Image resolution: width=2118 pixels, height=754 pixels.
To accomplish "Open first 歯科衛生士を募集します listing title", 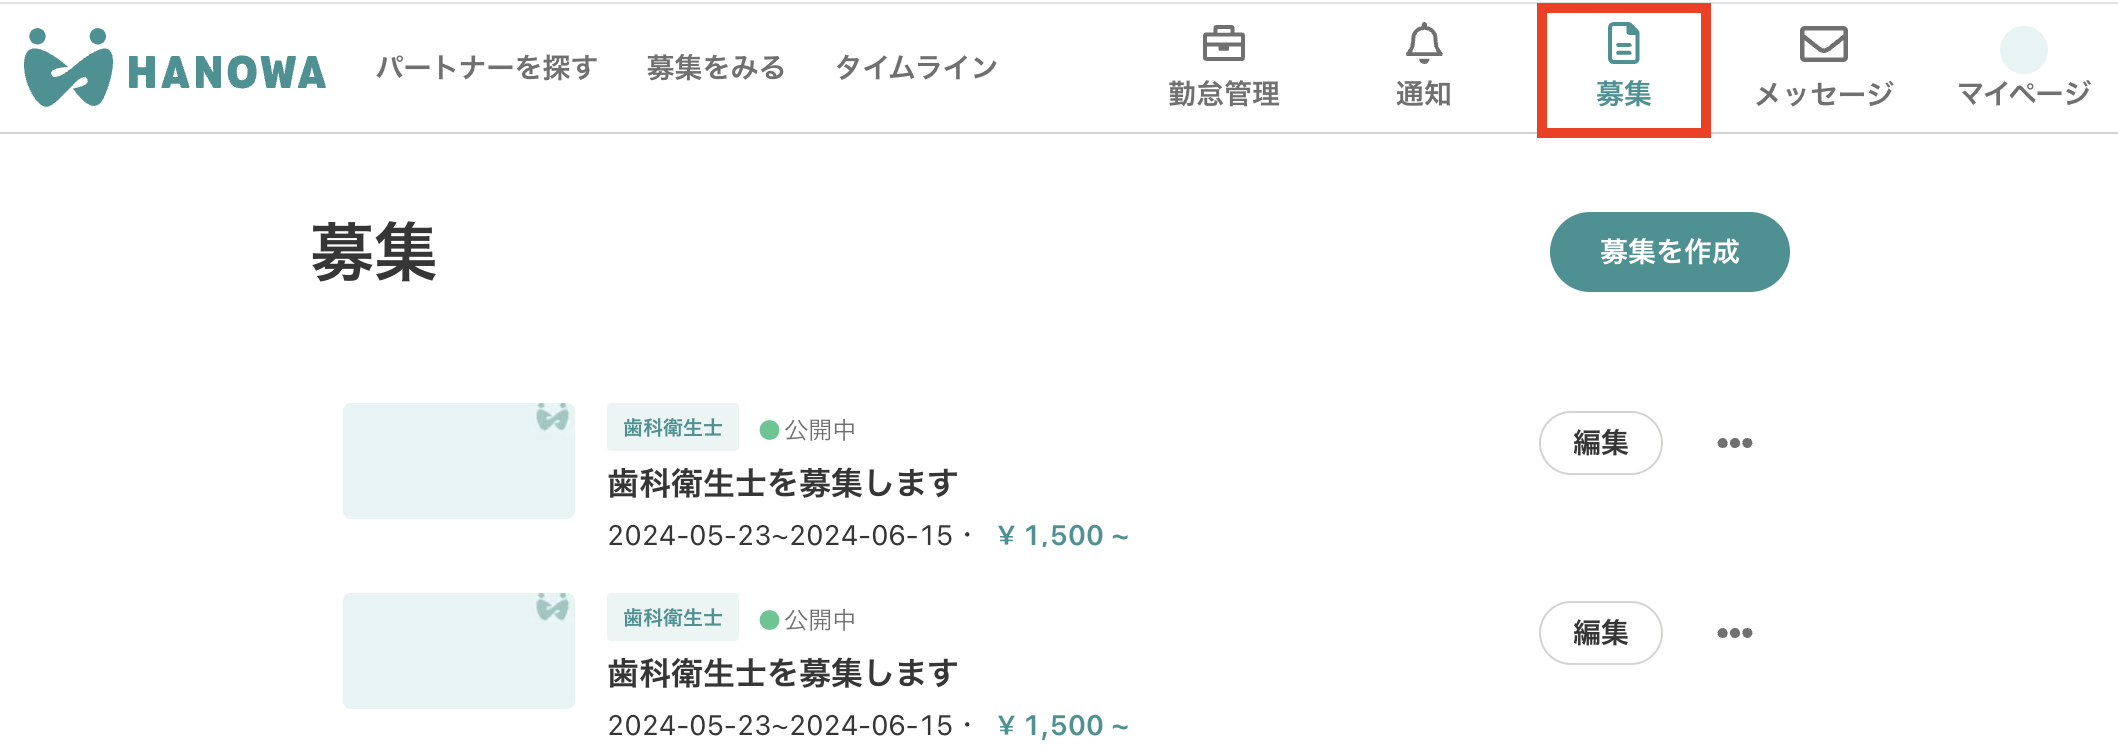I will point(783,484).
